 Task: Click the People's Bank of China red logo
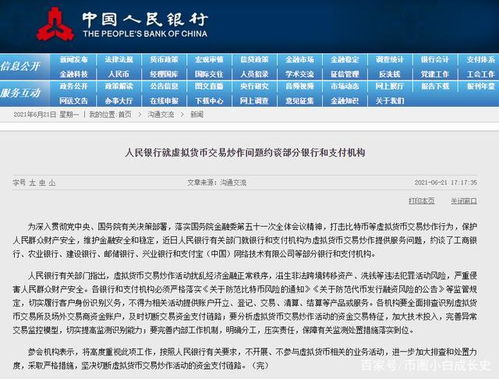55,24
